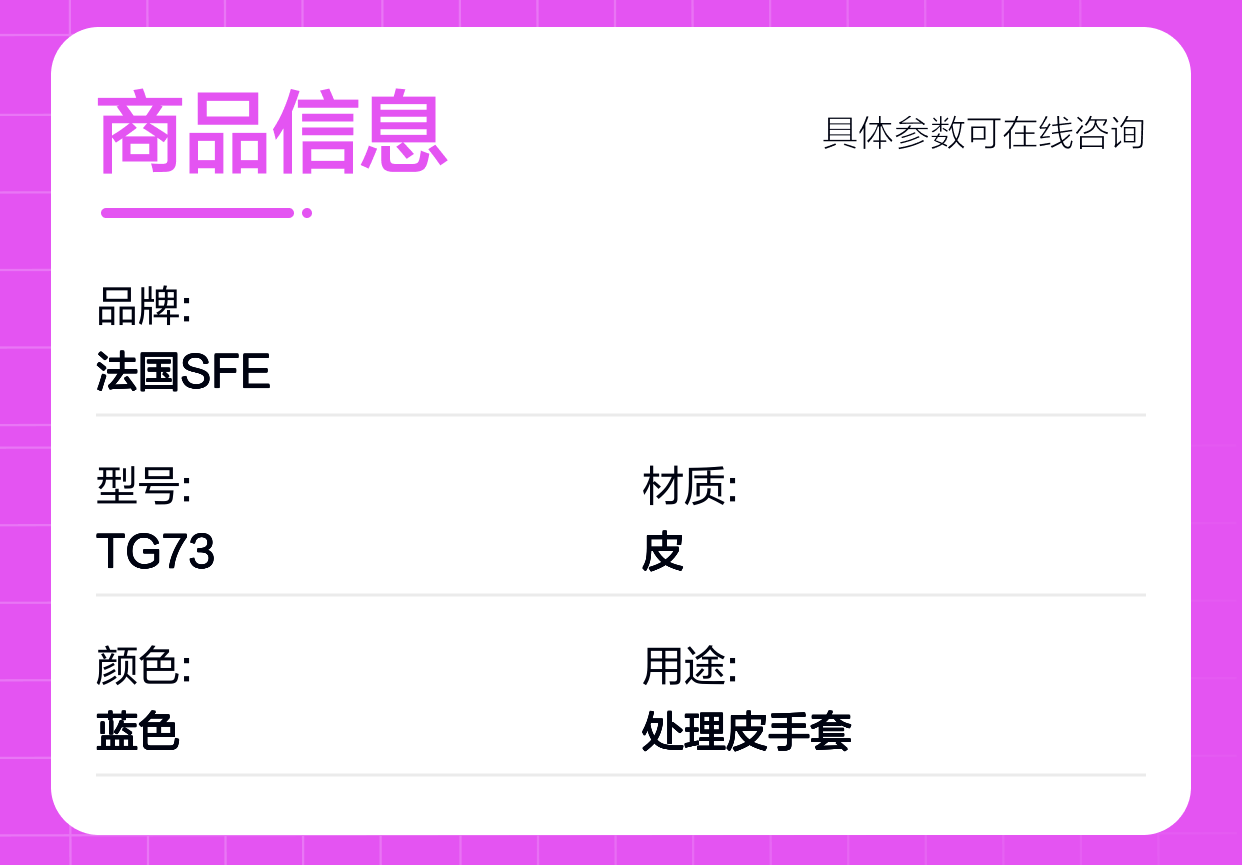
Task: Click the brand value 法国SFE
Action: pos(184,372)
